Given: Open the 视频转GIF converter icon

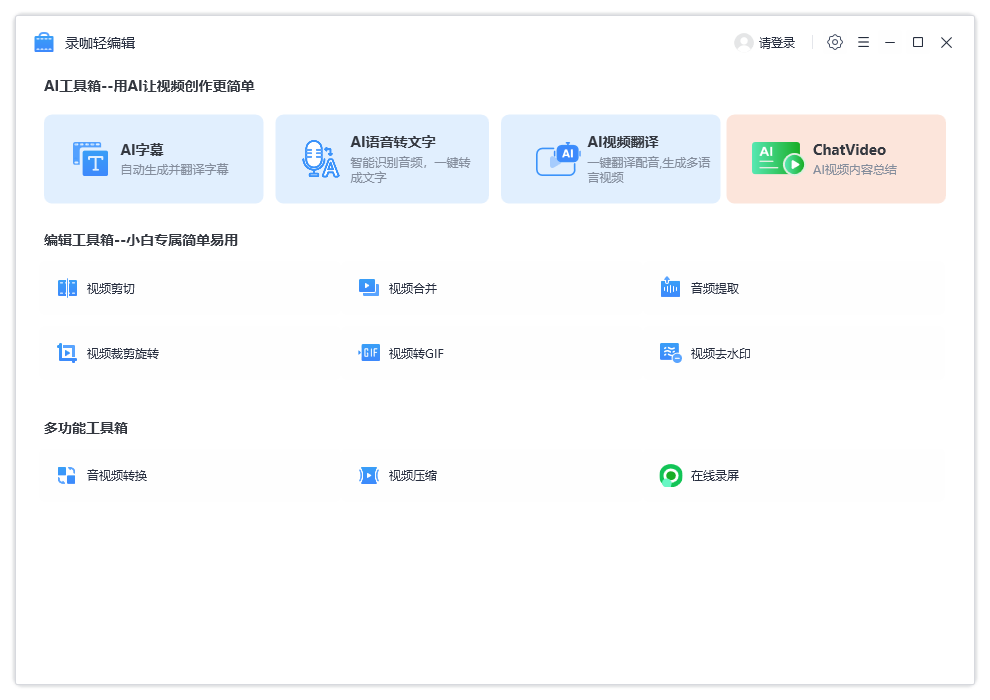Looking at the screenshot, I should tap(369, 352).
